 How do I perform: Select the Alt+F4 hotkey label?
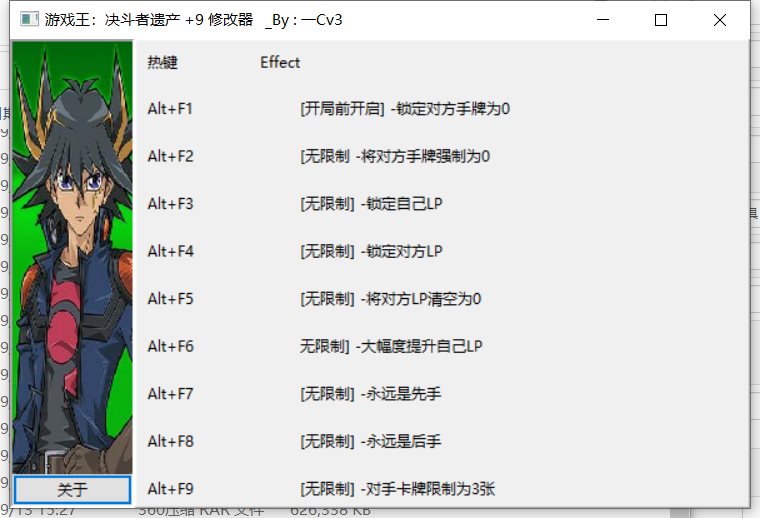tap(171, 251)
